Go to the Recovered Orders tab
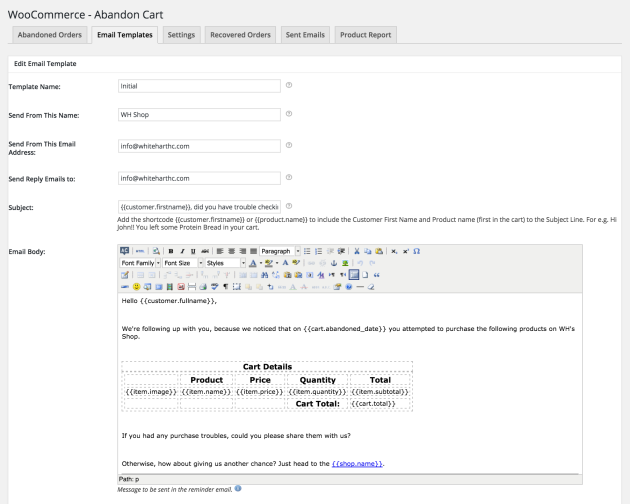 (240, 35)
